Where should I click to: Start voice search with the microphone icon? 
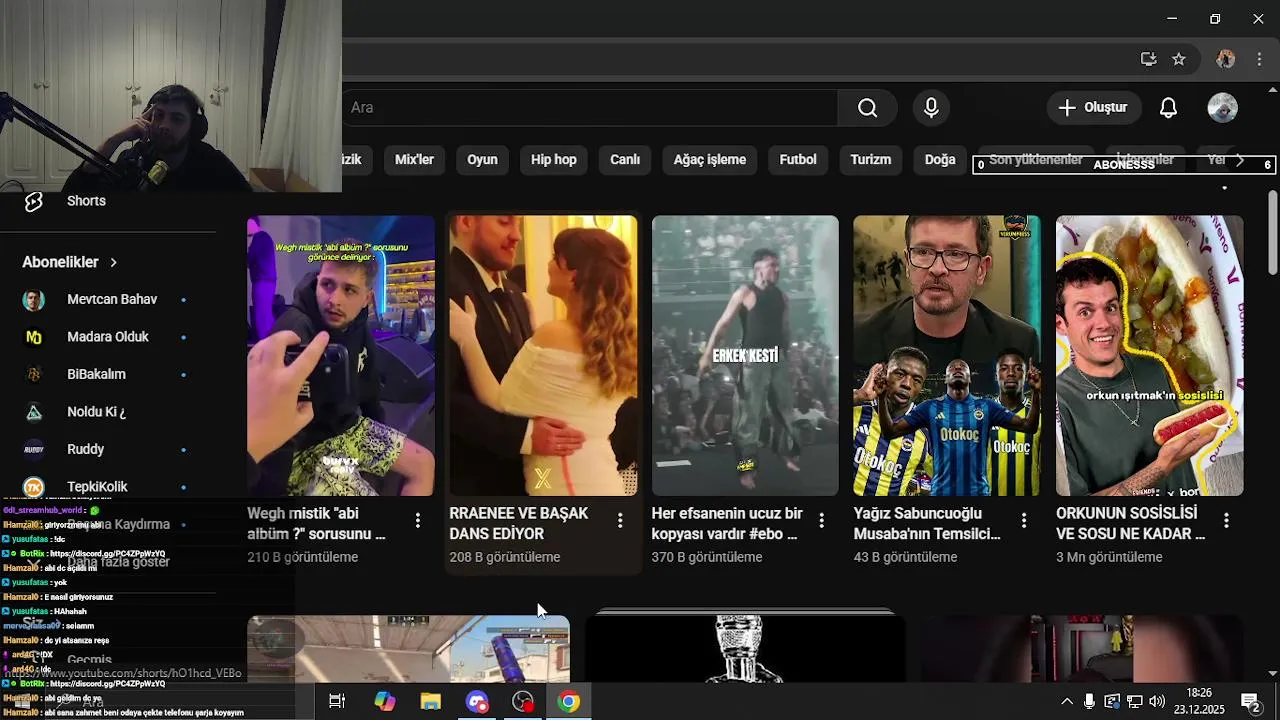coord(931,108)
